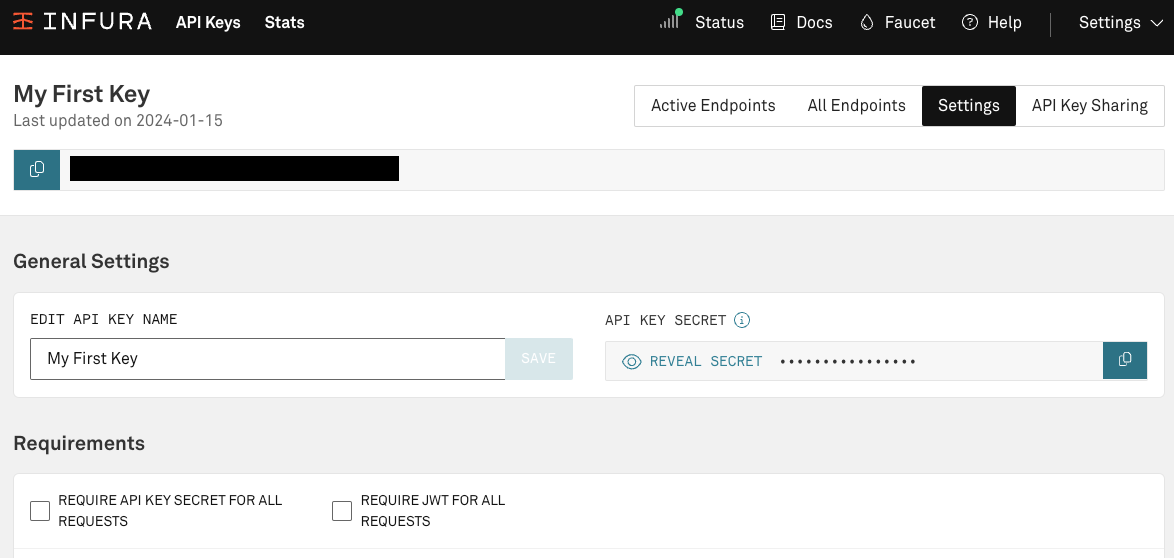The image size is (1174, 558).
Task: Click the Faucet droplet icon
Action: (x=867, y=22)
